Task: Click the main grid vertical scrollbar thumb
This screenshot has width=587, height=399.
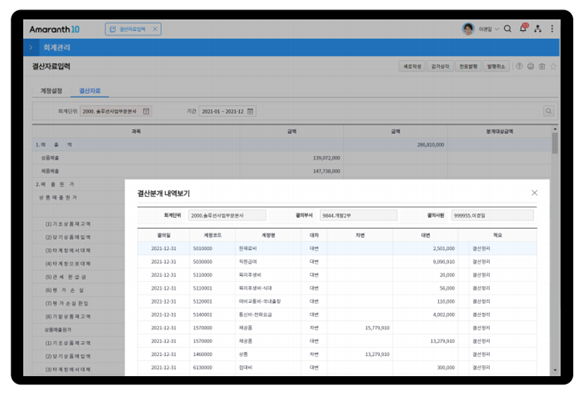Action: 555,143
